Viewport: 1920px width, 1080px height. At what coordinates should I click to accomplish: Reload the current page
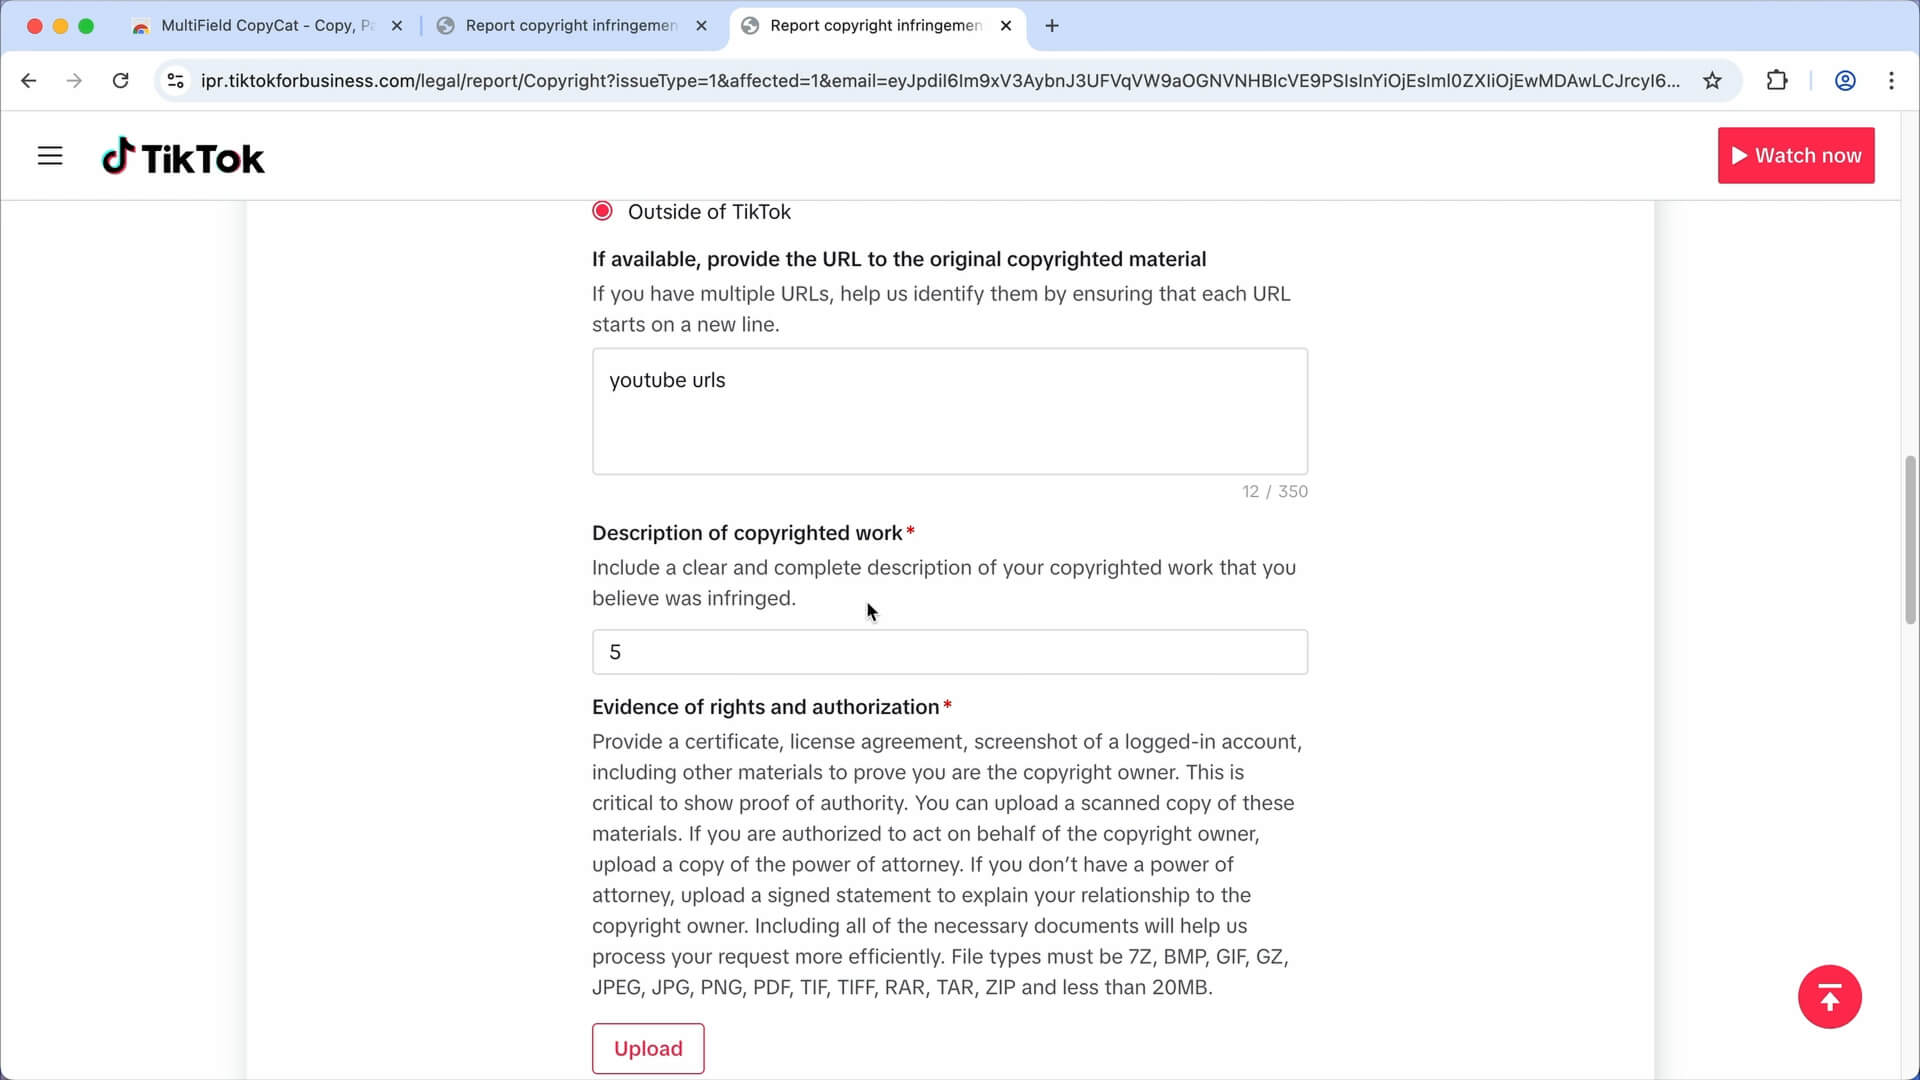[x=121, y=81]
